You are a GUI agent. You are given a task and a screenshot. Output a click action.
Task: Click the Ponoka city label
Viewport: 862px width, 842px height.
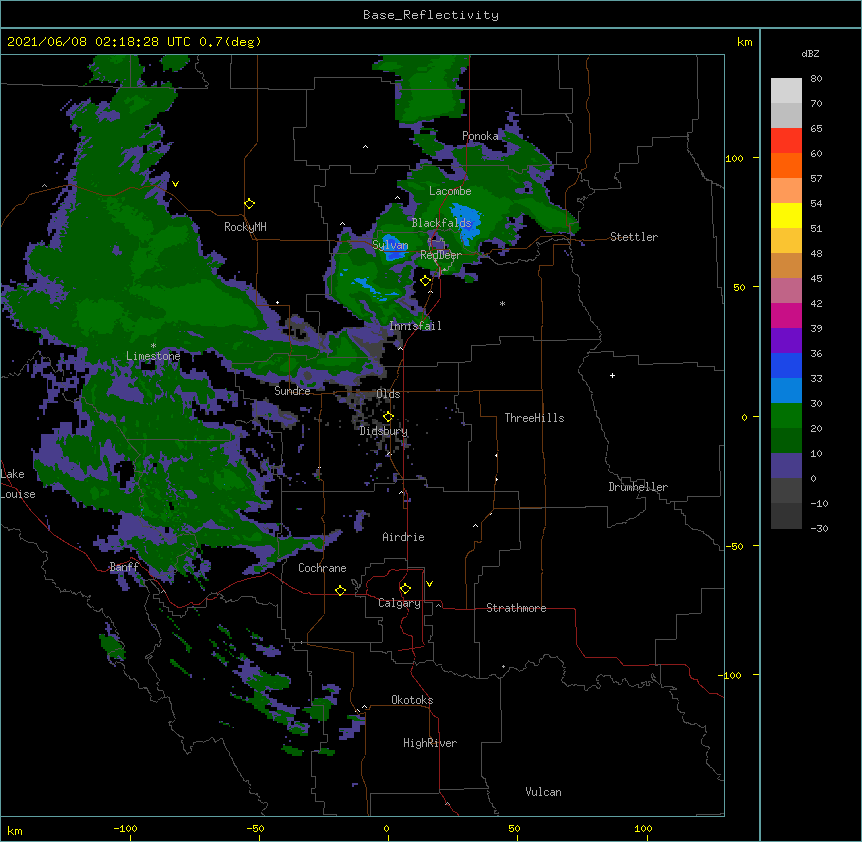coord(480,136)
